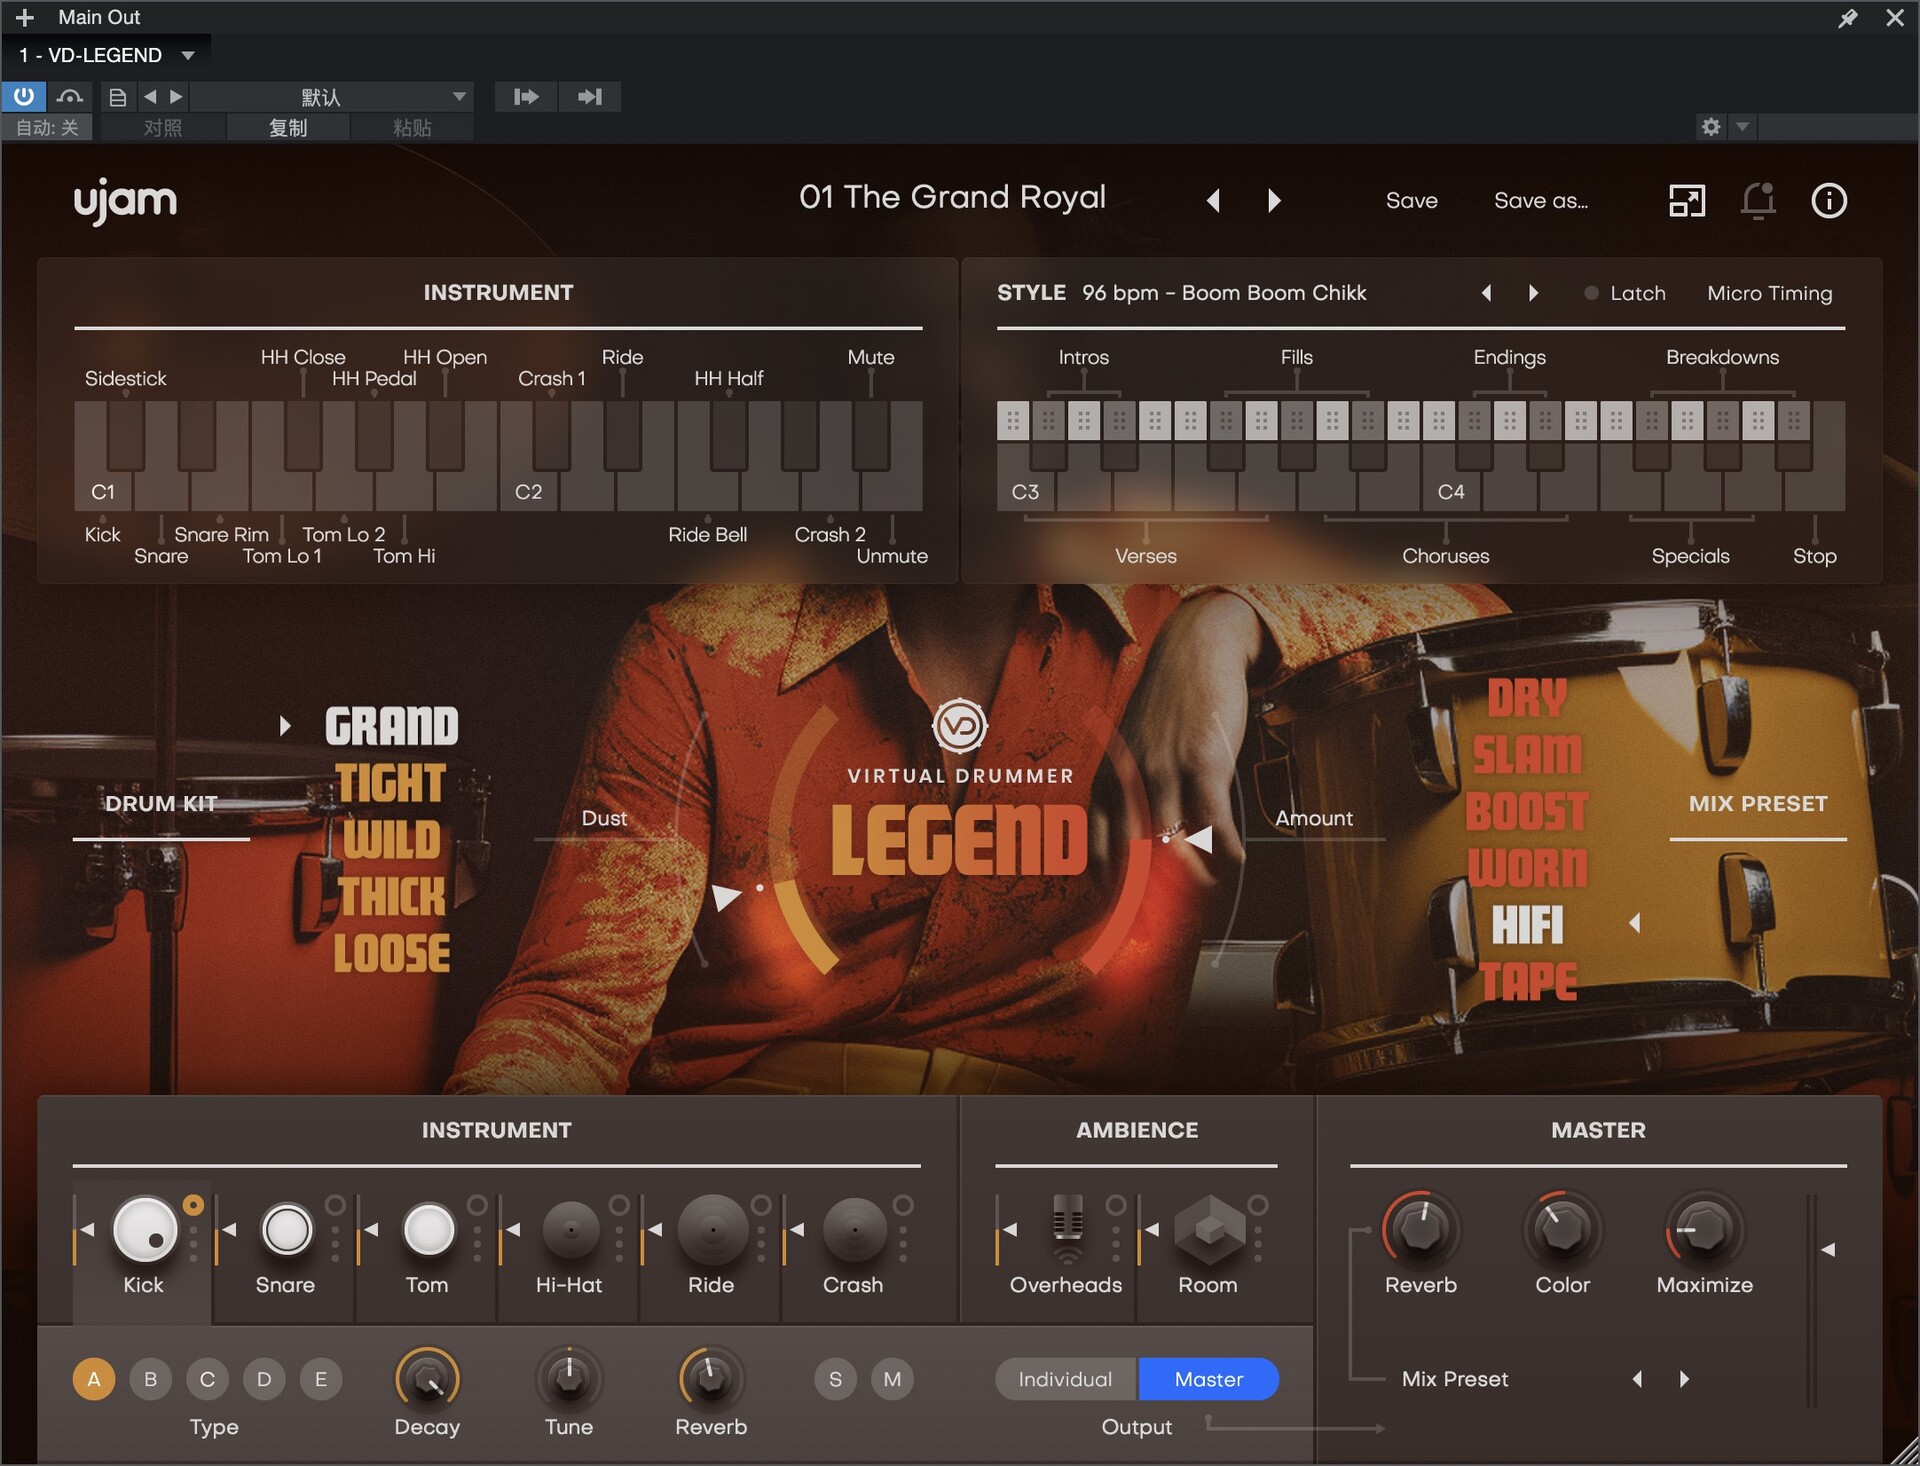The image size is (1920, 1466).
Task: Choose the DRY mix preset
Action: [1527, 698]
